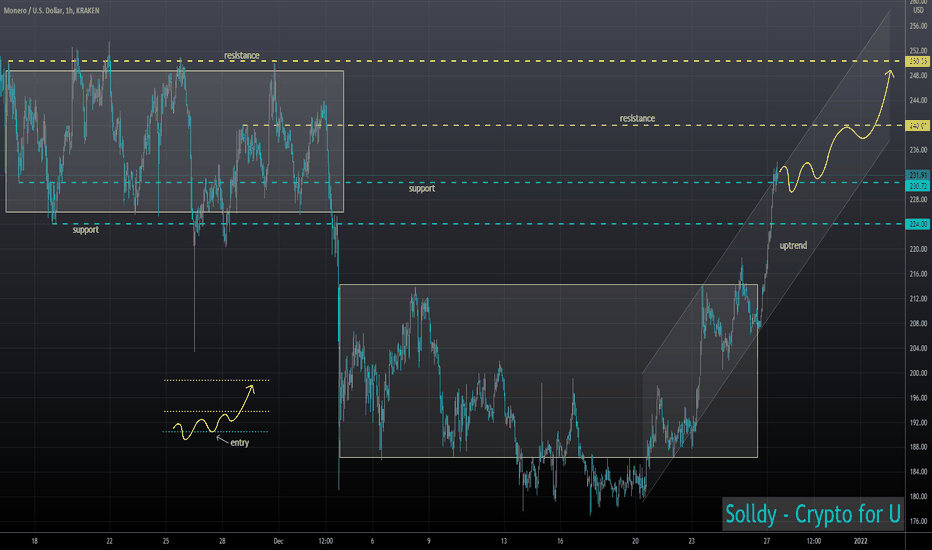932x550 pixels.
Task: Click the 231.91 current price tag
Action: coord(918,175)
